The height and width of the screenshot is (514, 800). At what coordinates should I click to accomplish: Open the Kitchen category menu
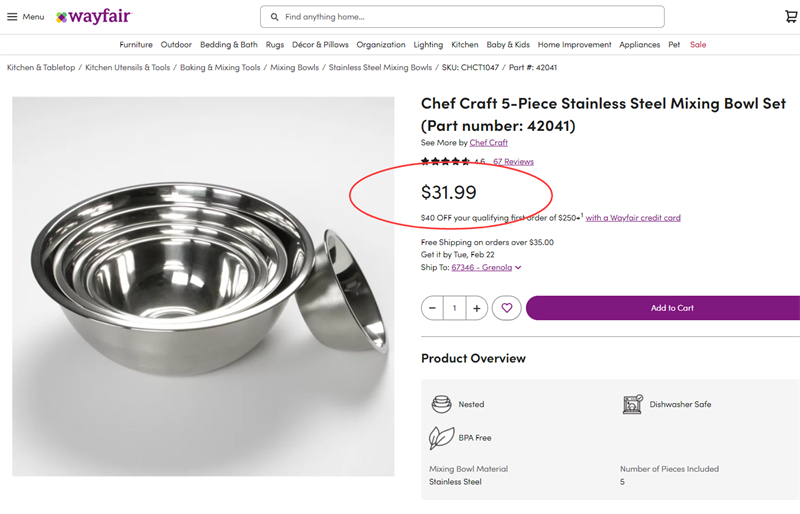tap(465, 45)
